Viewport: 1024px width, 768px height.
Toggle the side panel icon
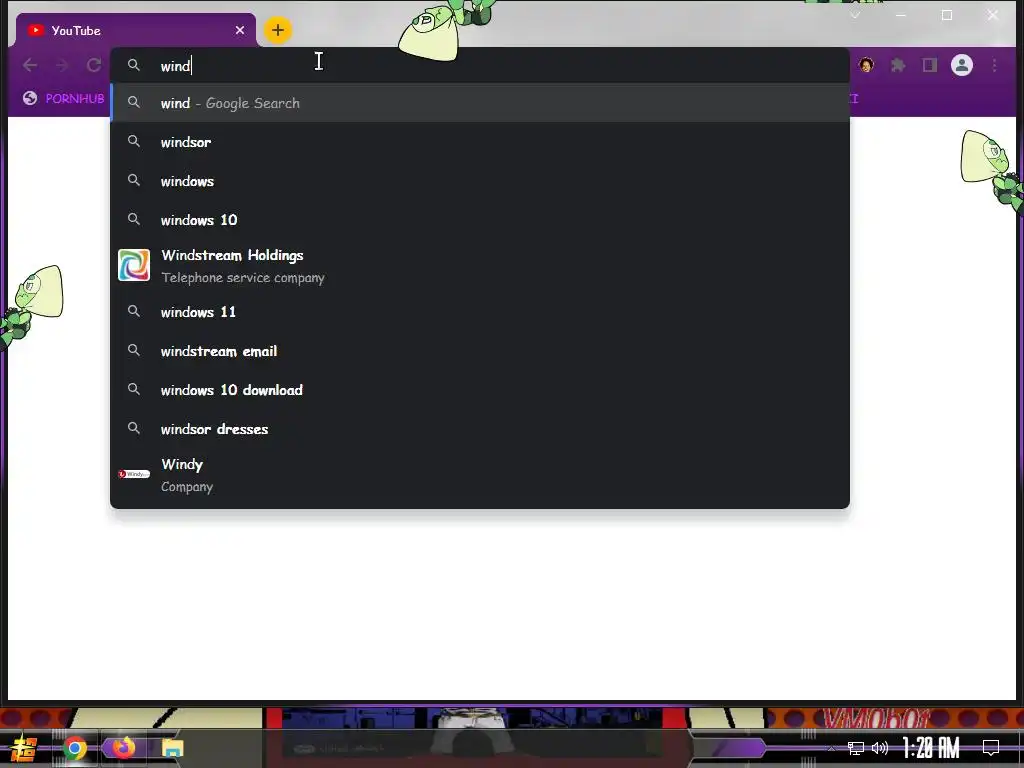(x=929, y=65)
